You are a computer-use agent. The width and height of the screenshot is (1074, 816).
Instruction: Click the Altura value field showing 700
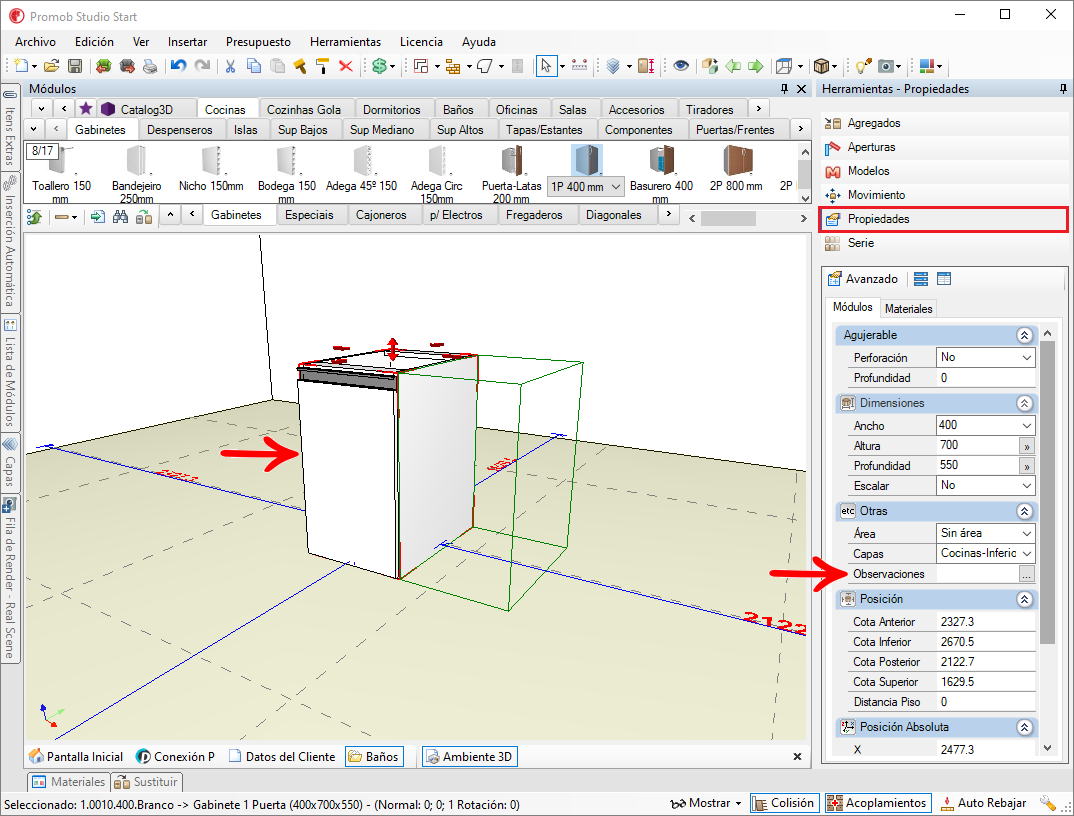(977, 445)
